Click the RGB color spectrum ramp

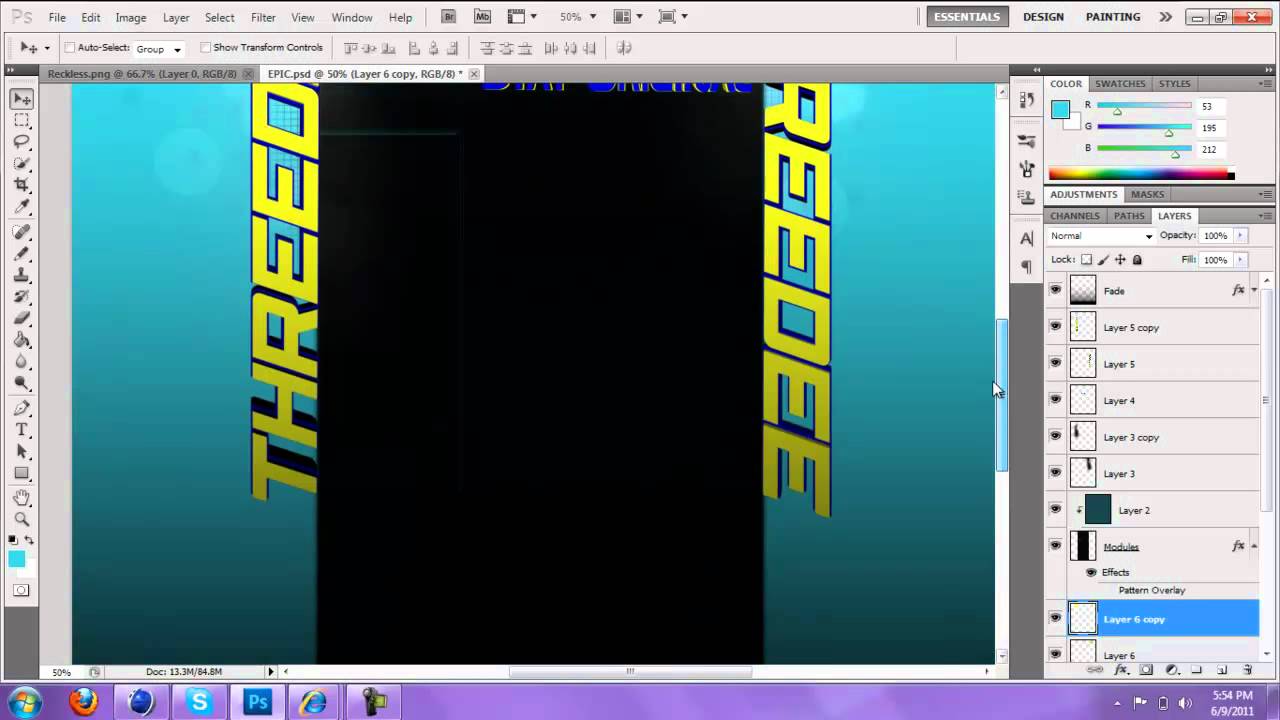(x=1141, y=174)
